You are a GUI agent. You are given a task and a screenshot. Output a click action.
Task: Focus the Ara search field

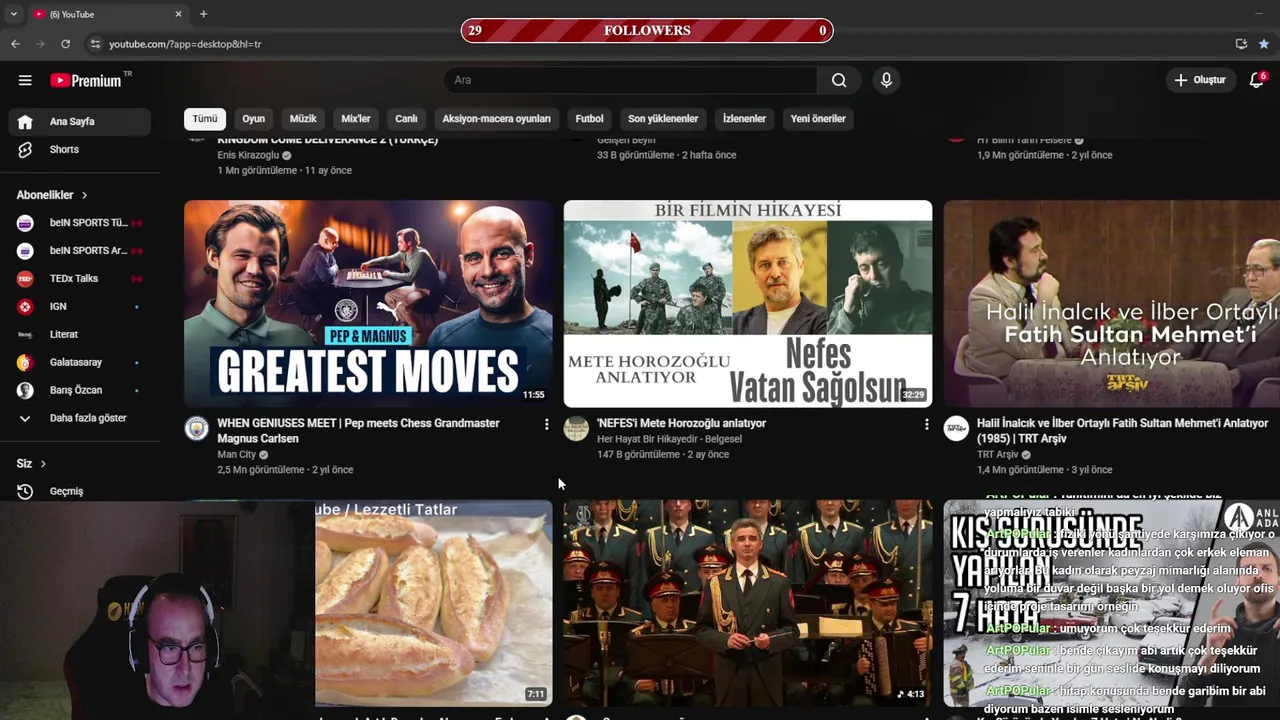pos(630,80)
